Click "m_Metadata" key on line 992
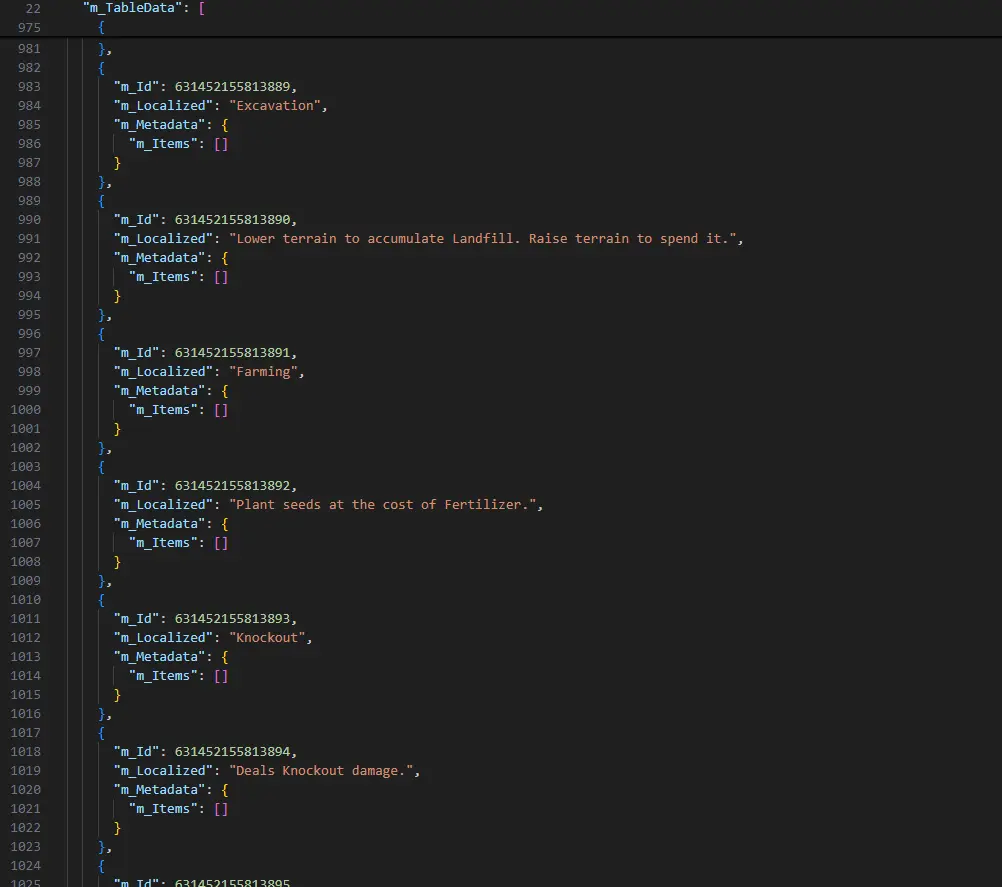The height and width of the screenshot is (887, 1002). tap(159, 258)
